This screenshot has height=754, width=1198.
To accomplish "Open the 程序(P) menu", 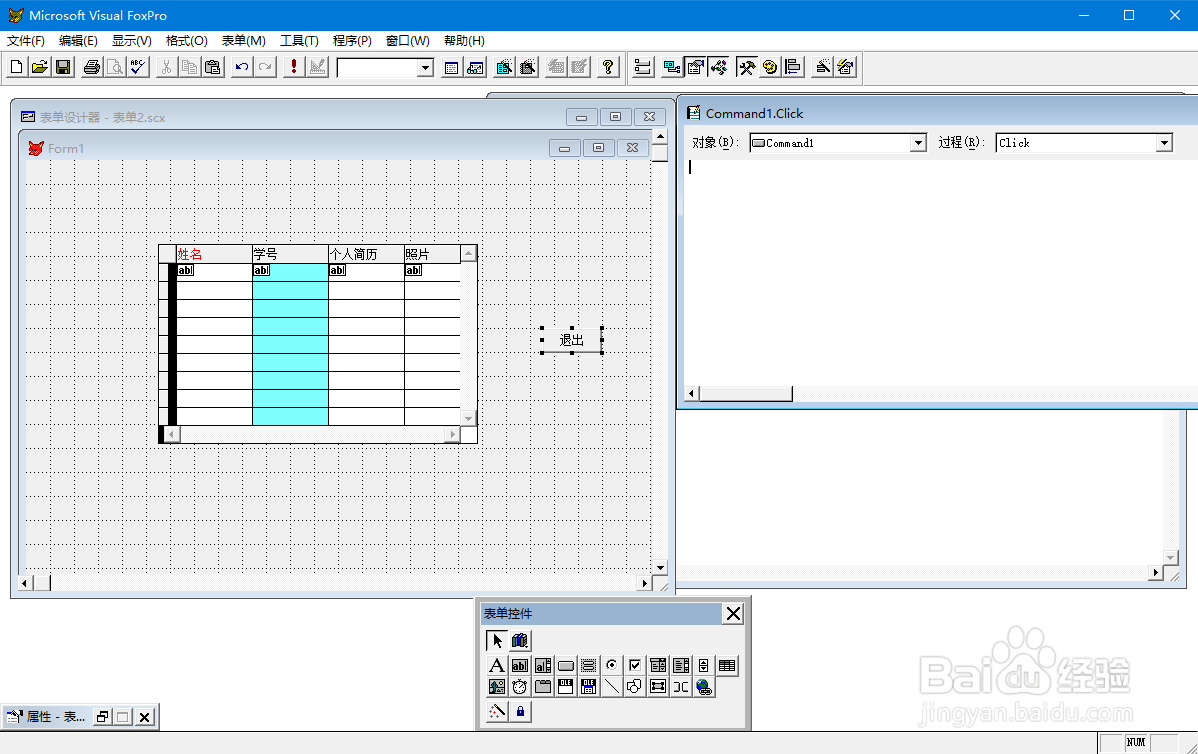I will click(352, 40).
